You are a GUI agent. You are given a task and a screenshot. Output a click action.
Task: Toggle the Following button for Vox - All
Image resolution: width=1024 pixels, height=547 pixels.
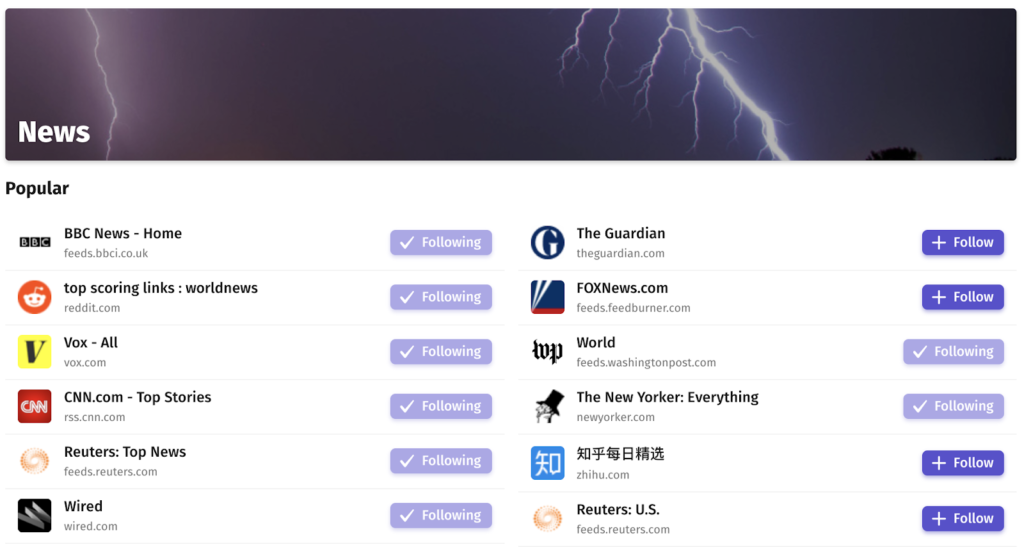point(441,352)
